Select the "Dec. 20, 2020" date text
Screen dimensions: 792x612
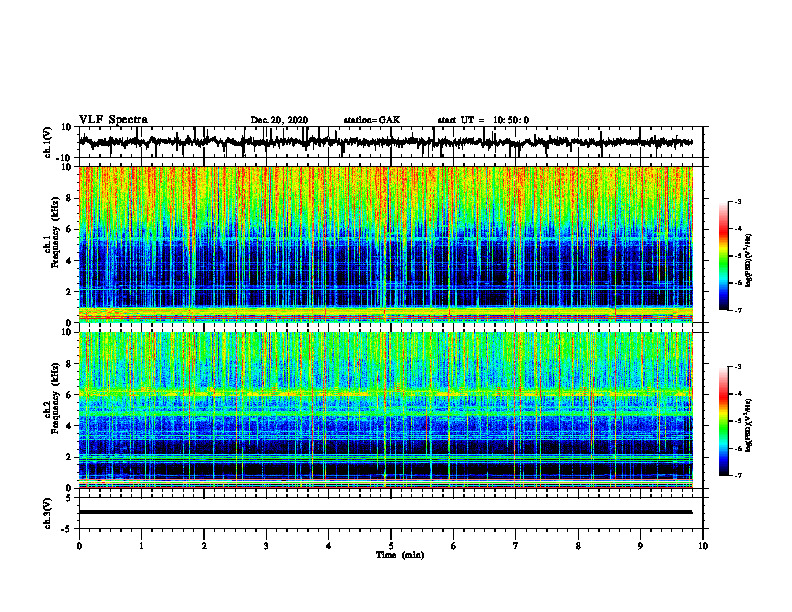279,120
